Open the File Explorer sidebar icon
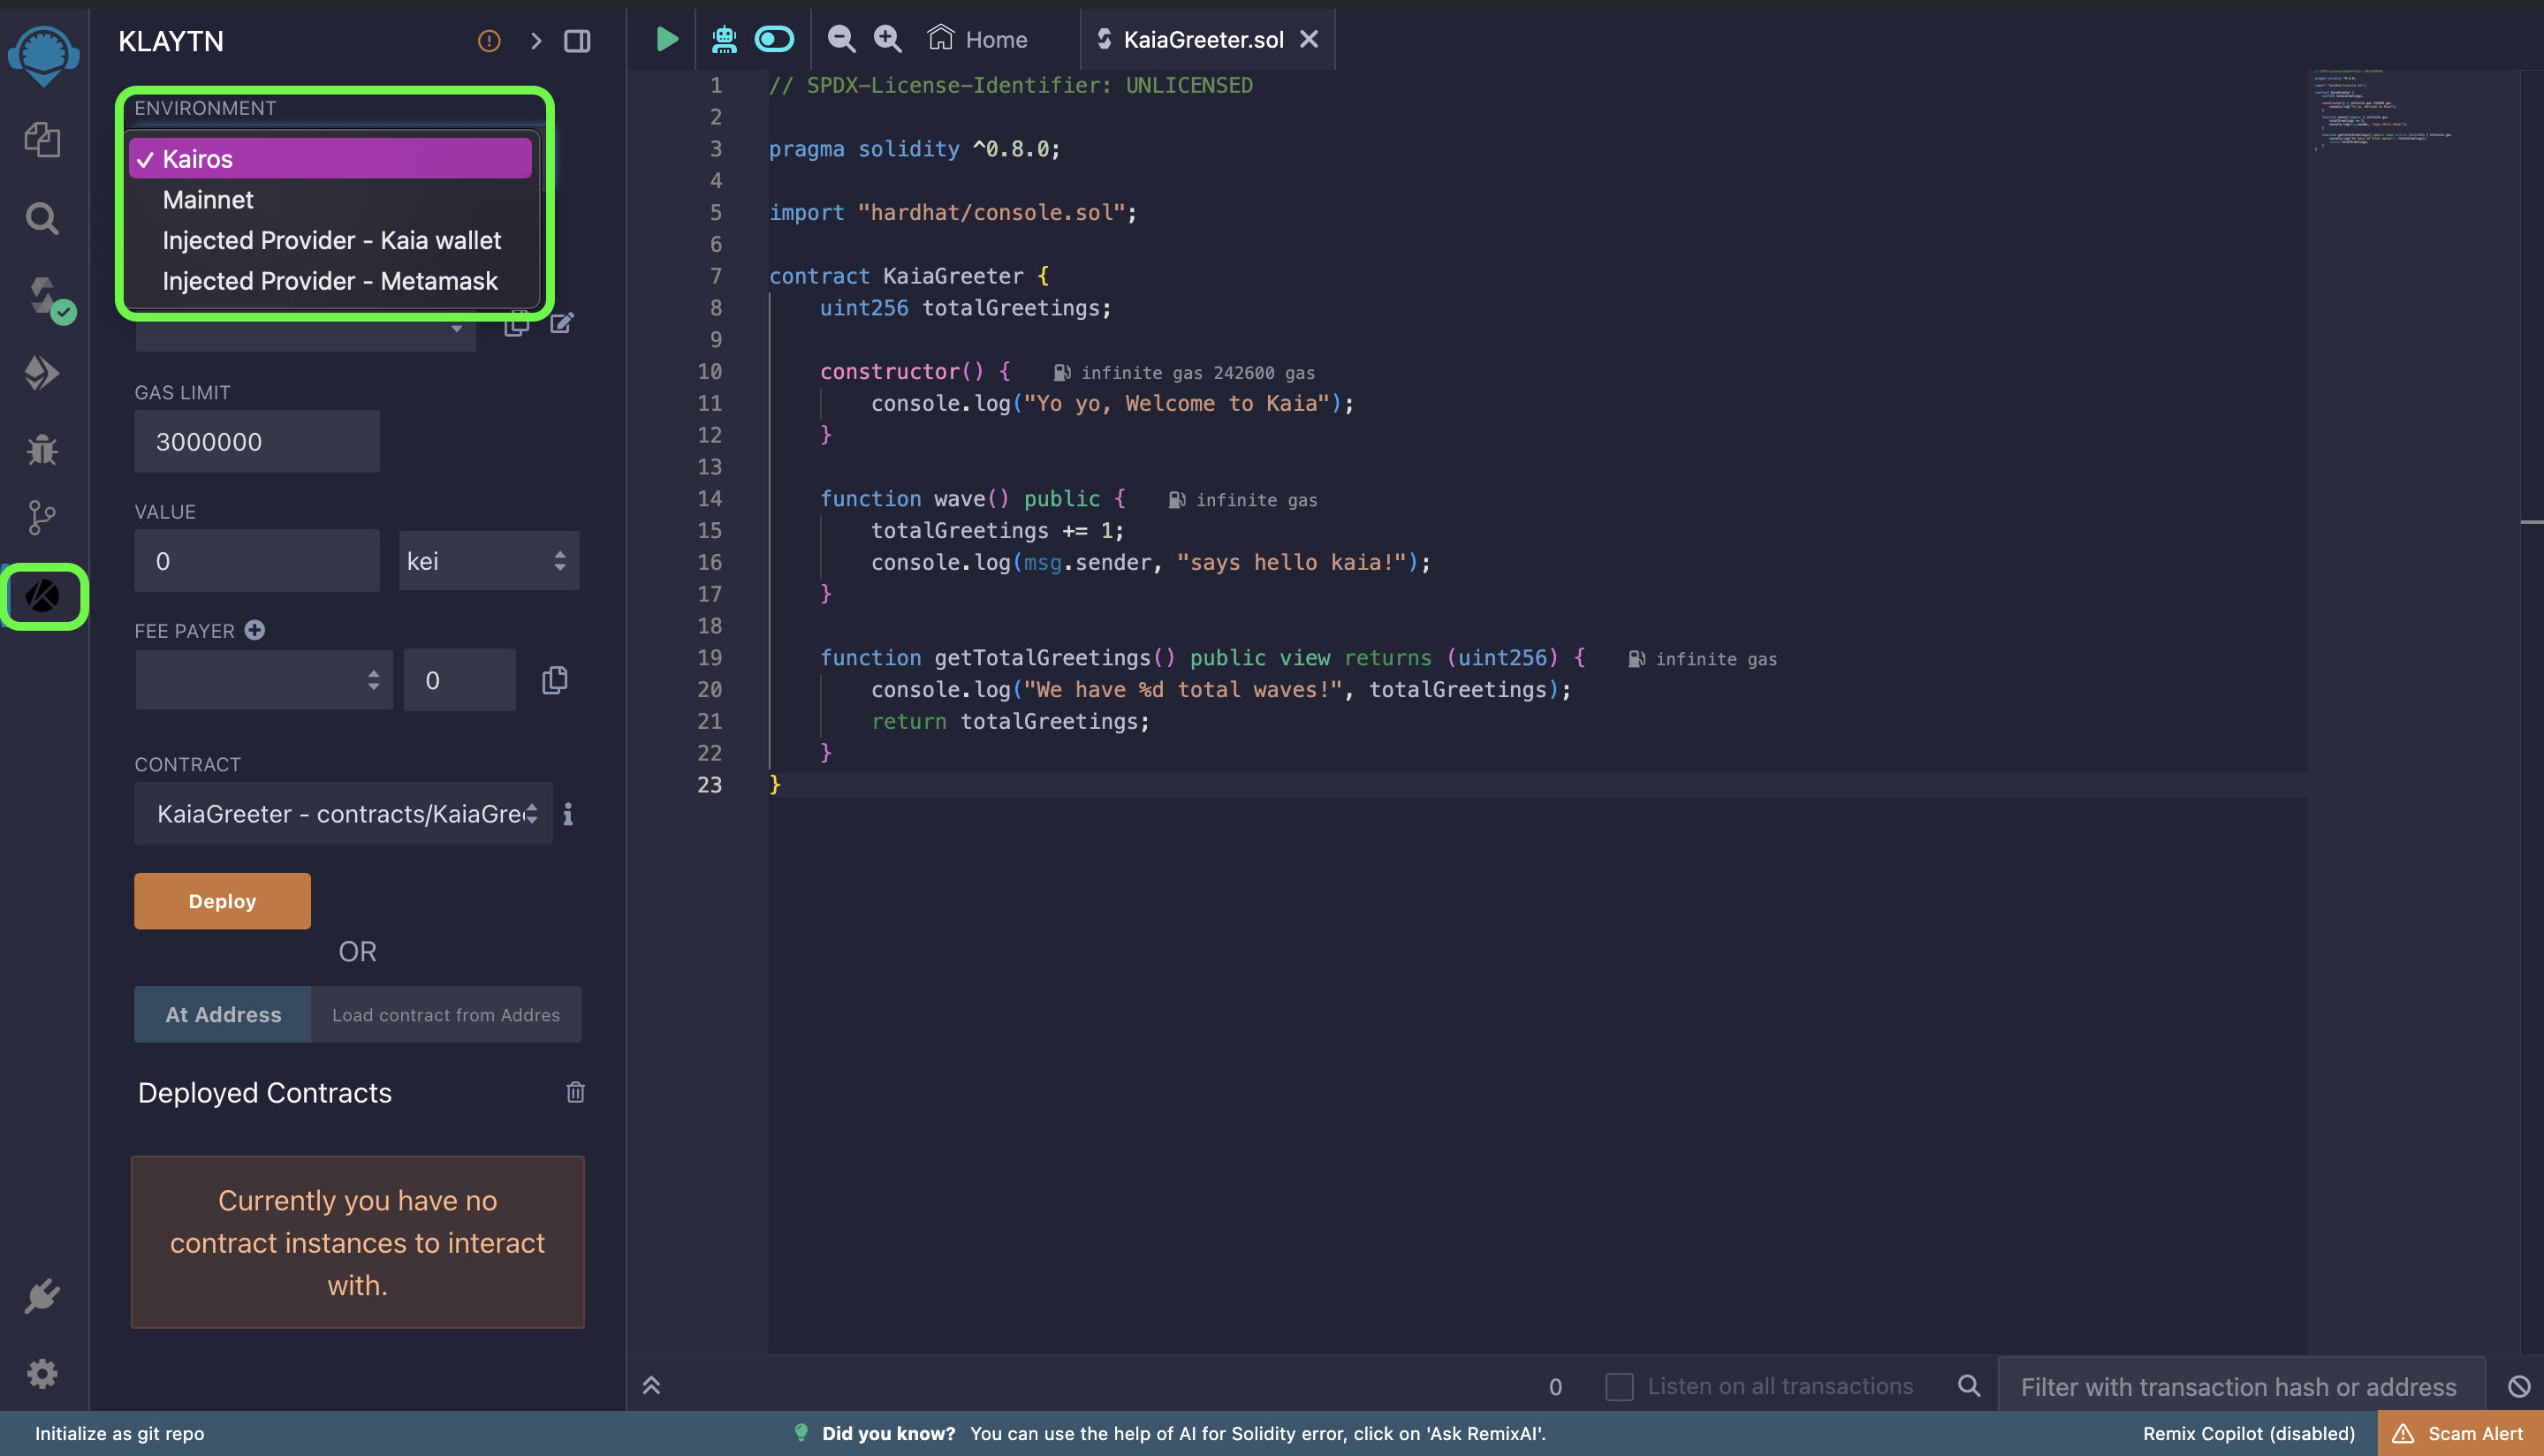Viewport: 2544px width, 1456px height. 42,139
